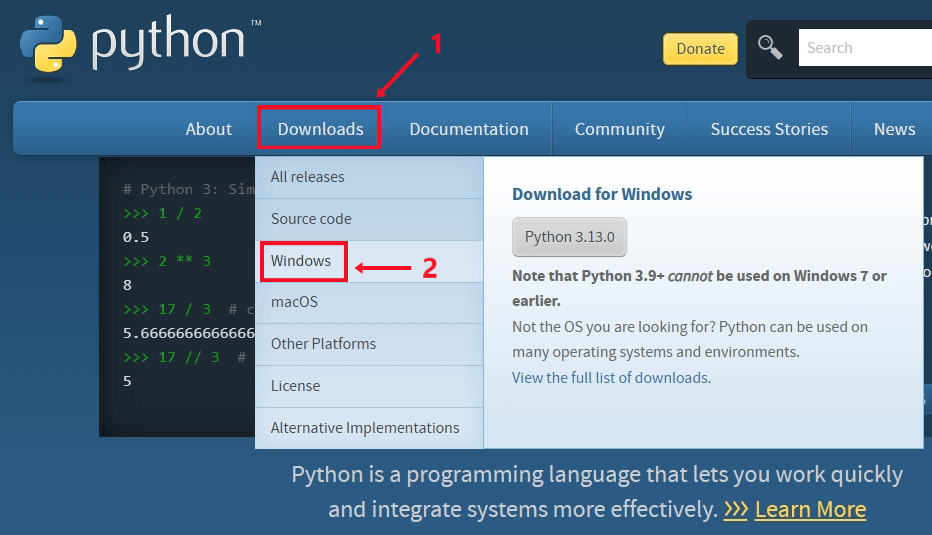Focus the Search input field
The width and height of the screenshot is (932, 535).
(865, 48)
